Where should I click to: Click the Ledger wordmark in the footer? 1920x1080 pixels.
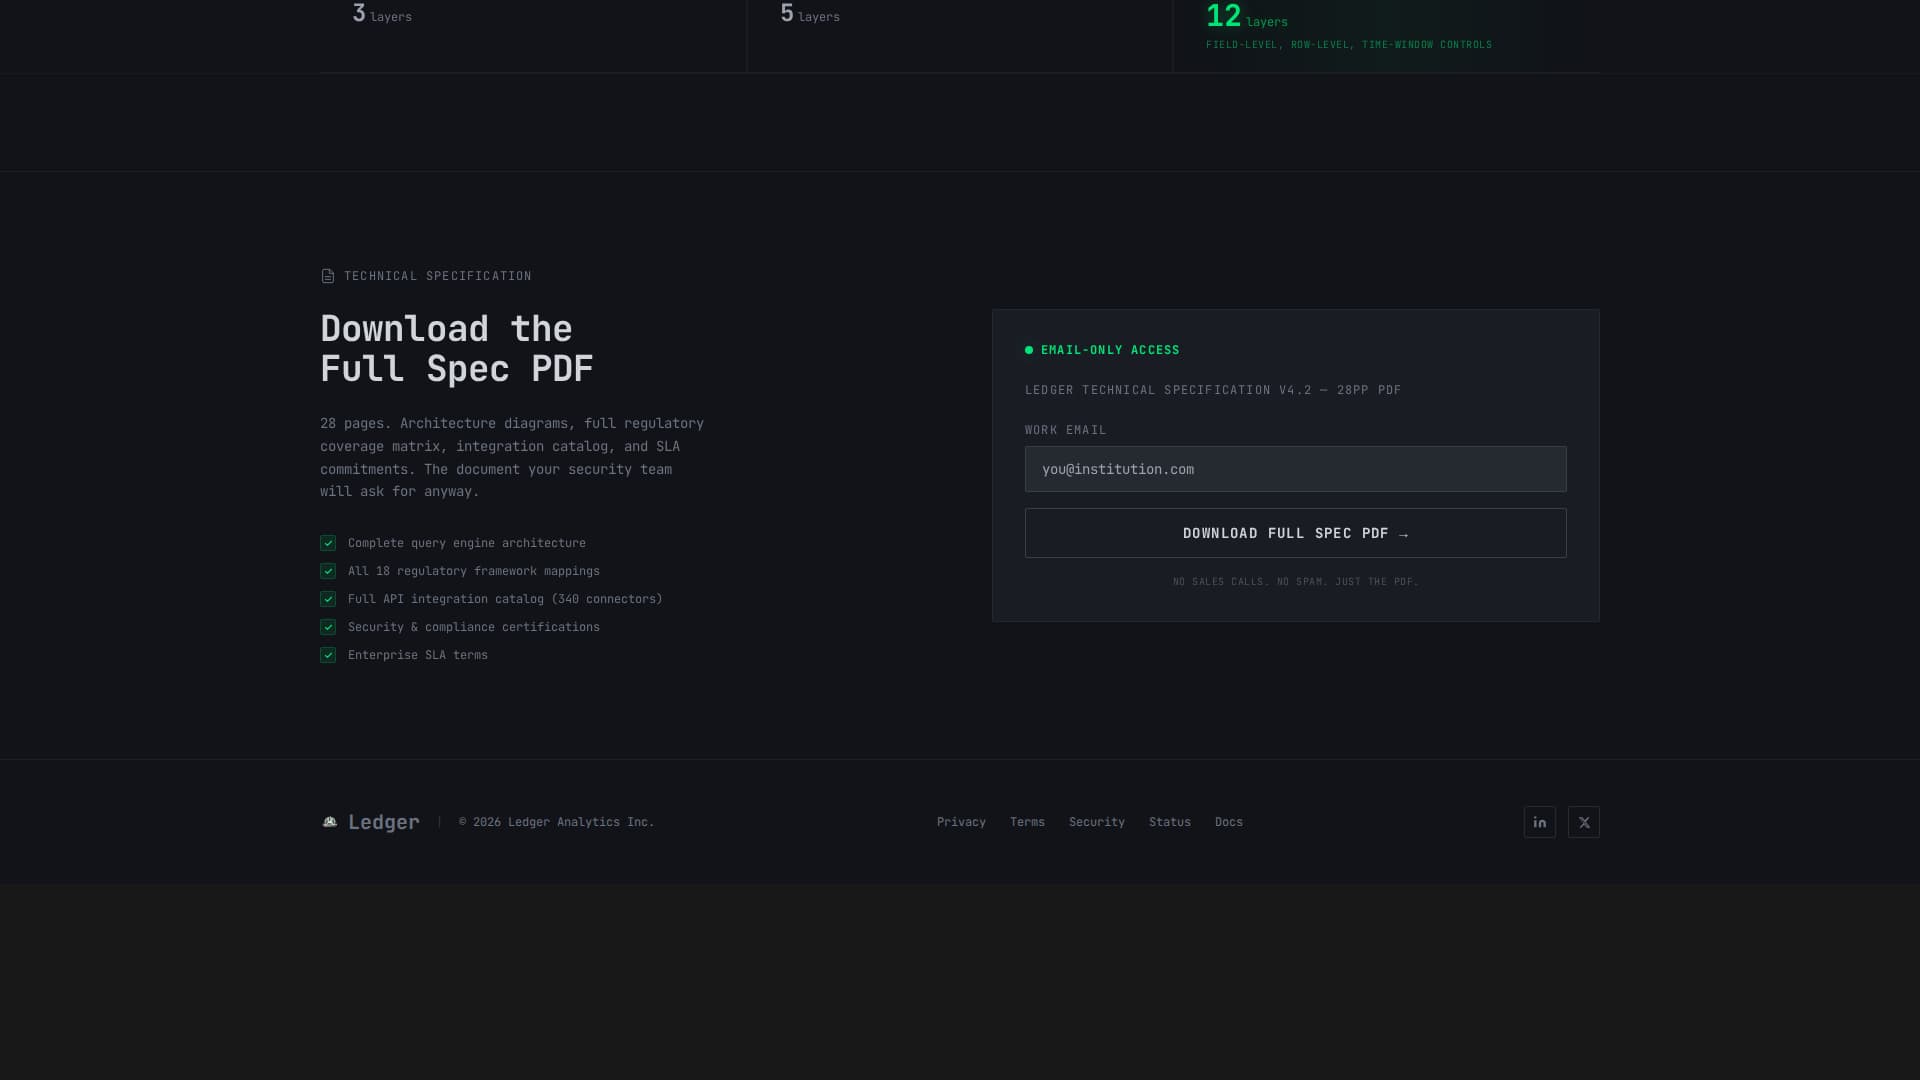[x=383, y=822]
